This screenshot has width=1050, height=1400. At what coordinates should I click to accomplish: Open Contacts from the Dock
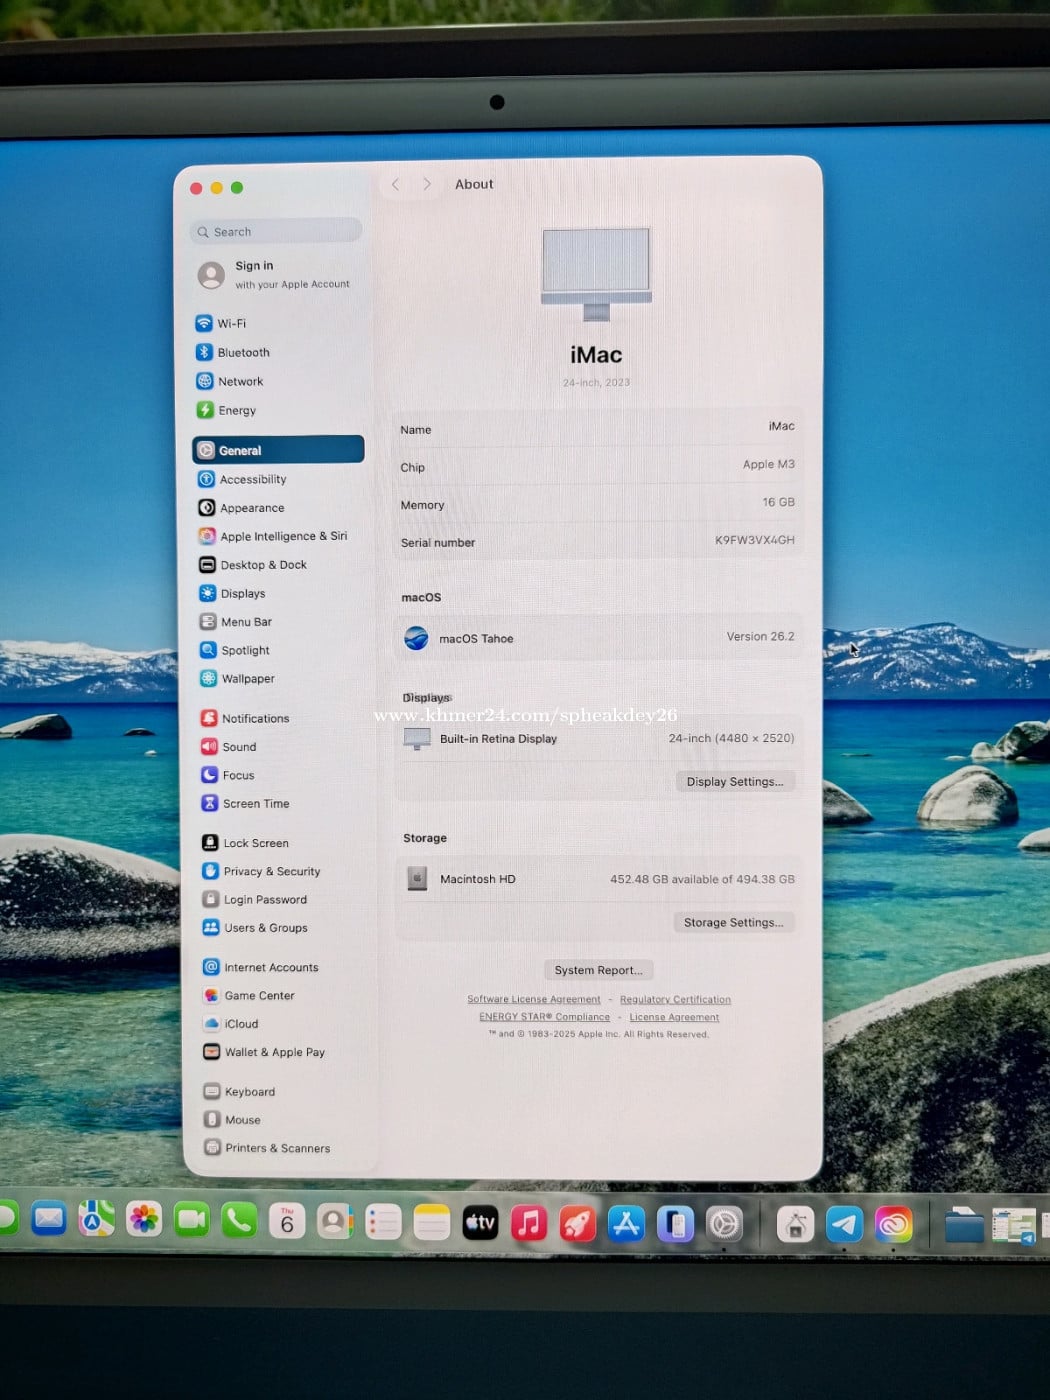(x=335, y=1221)
